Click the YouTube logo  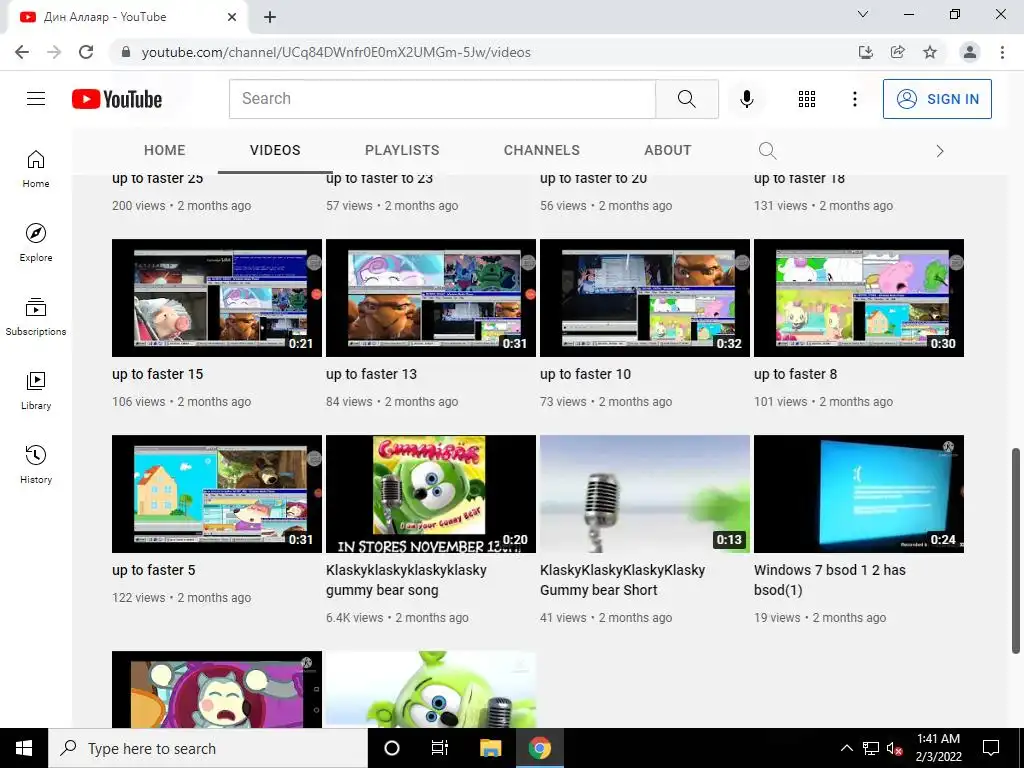click(117, 99)
